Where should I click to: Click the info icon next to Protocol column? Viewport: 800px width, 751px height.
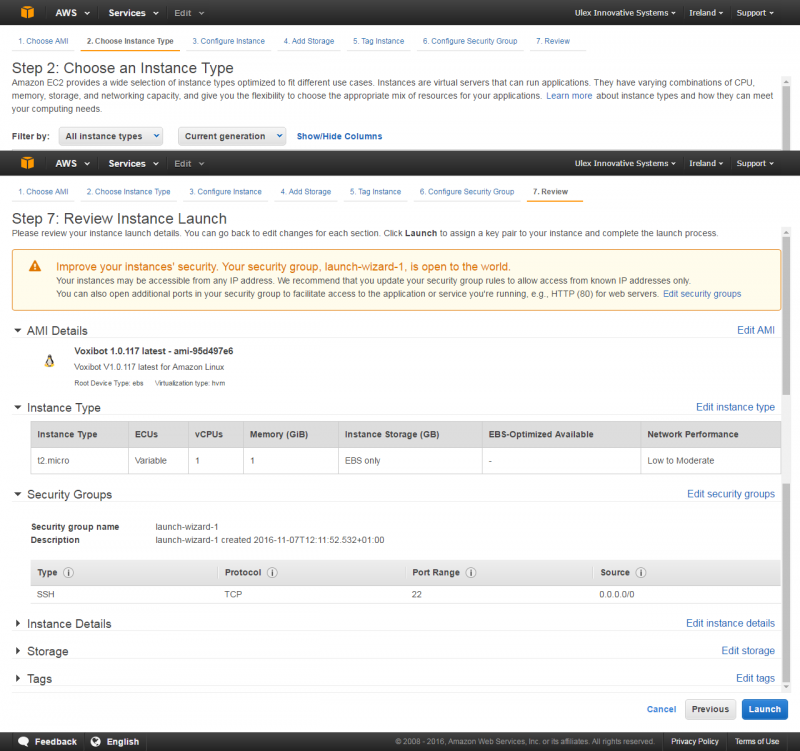[272, 572]
